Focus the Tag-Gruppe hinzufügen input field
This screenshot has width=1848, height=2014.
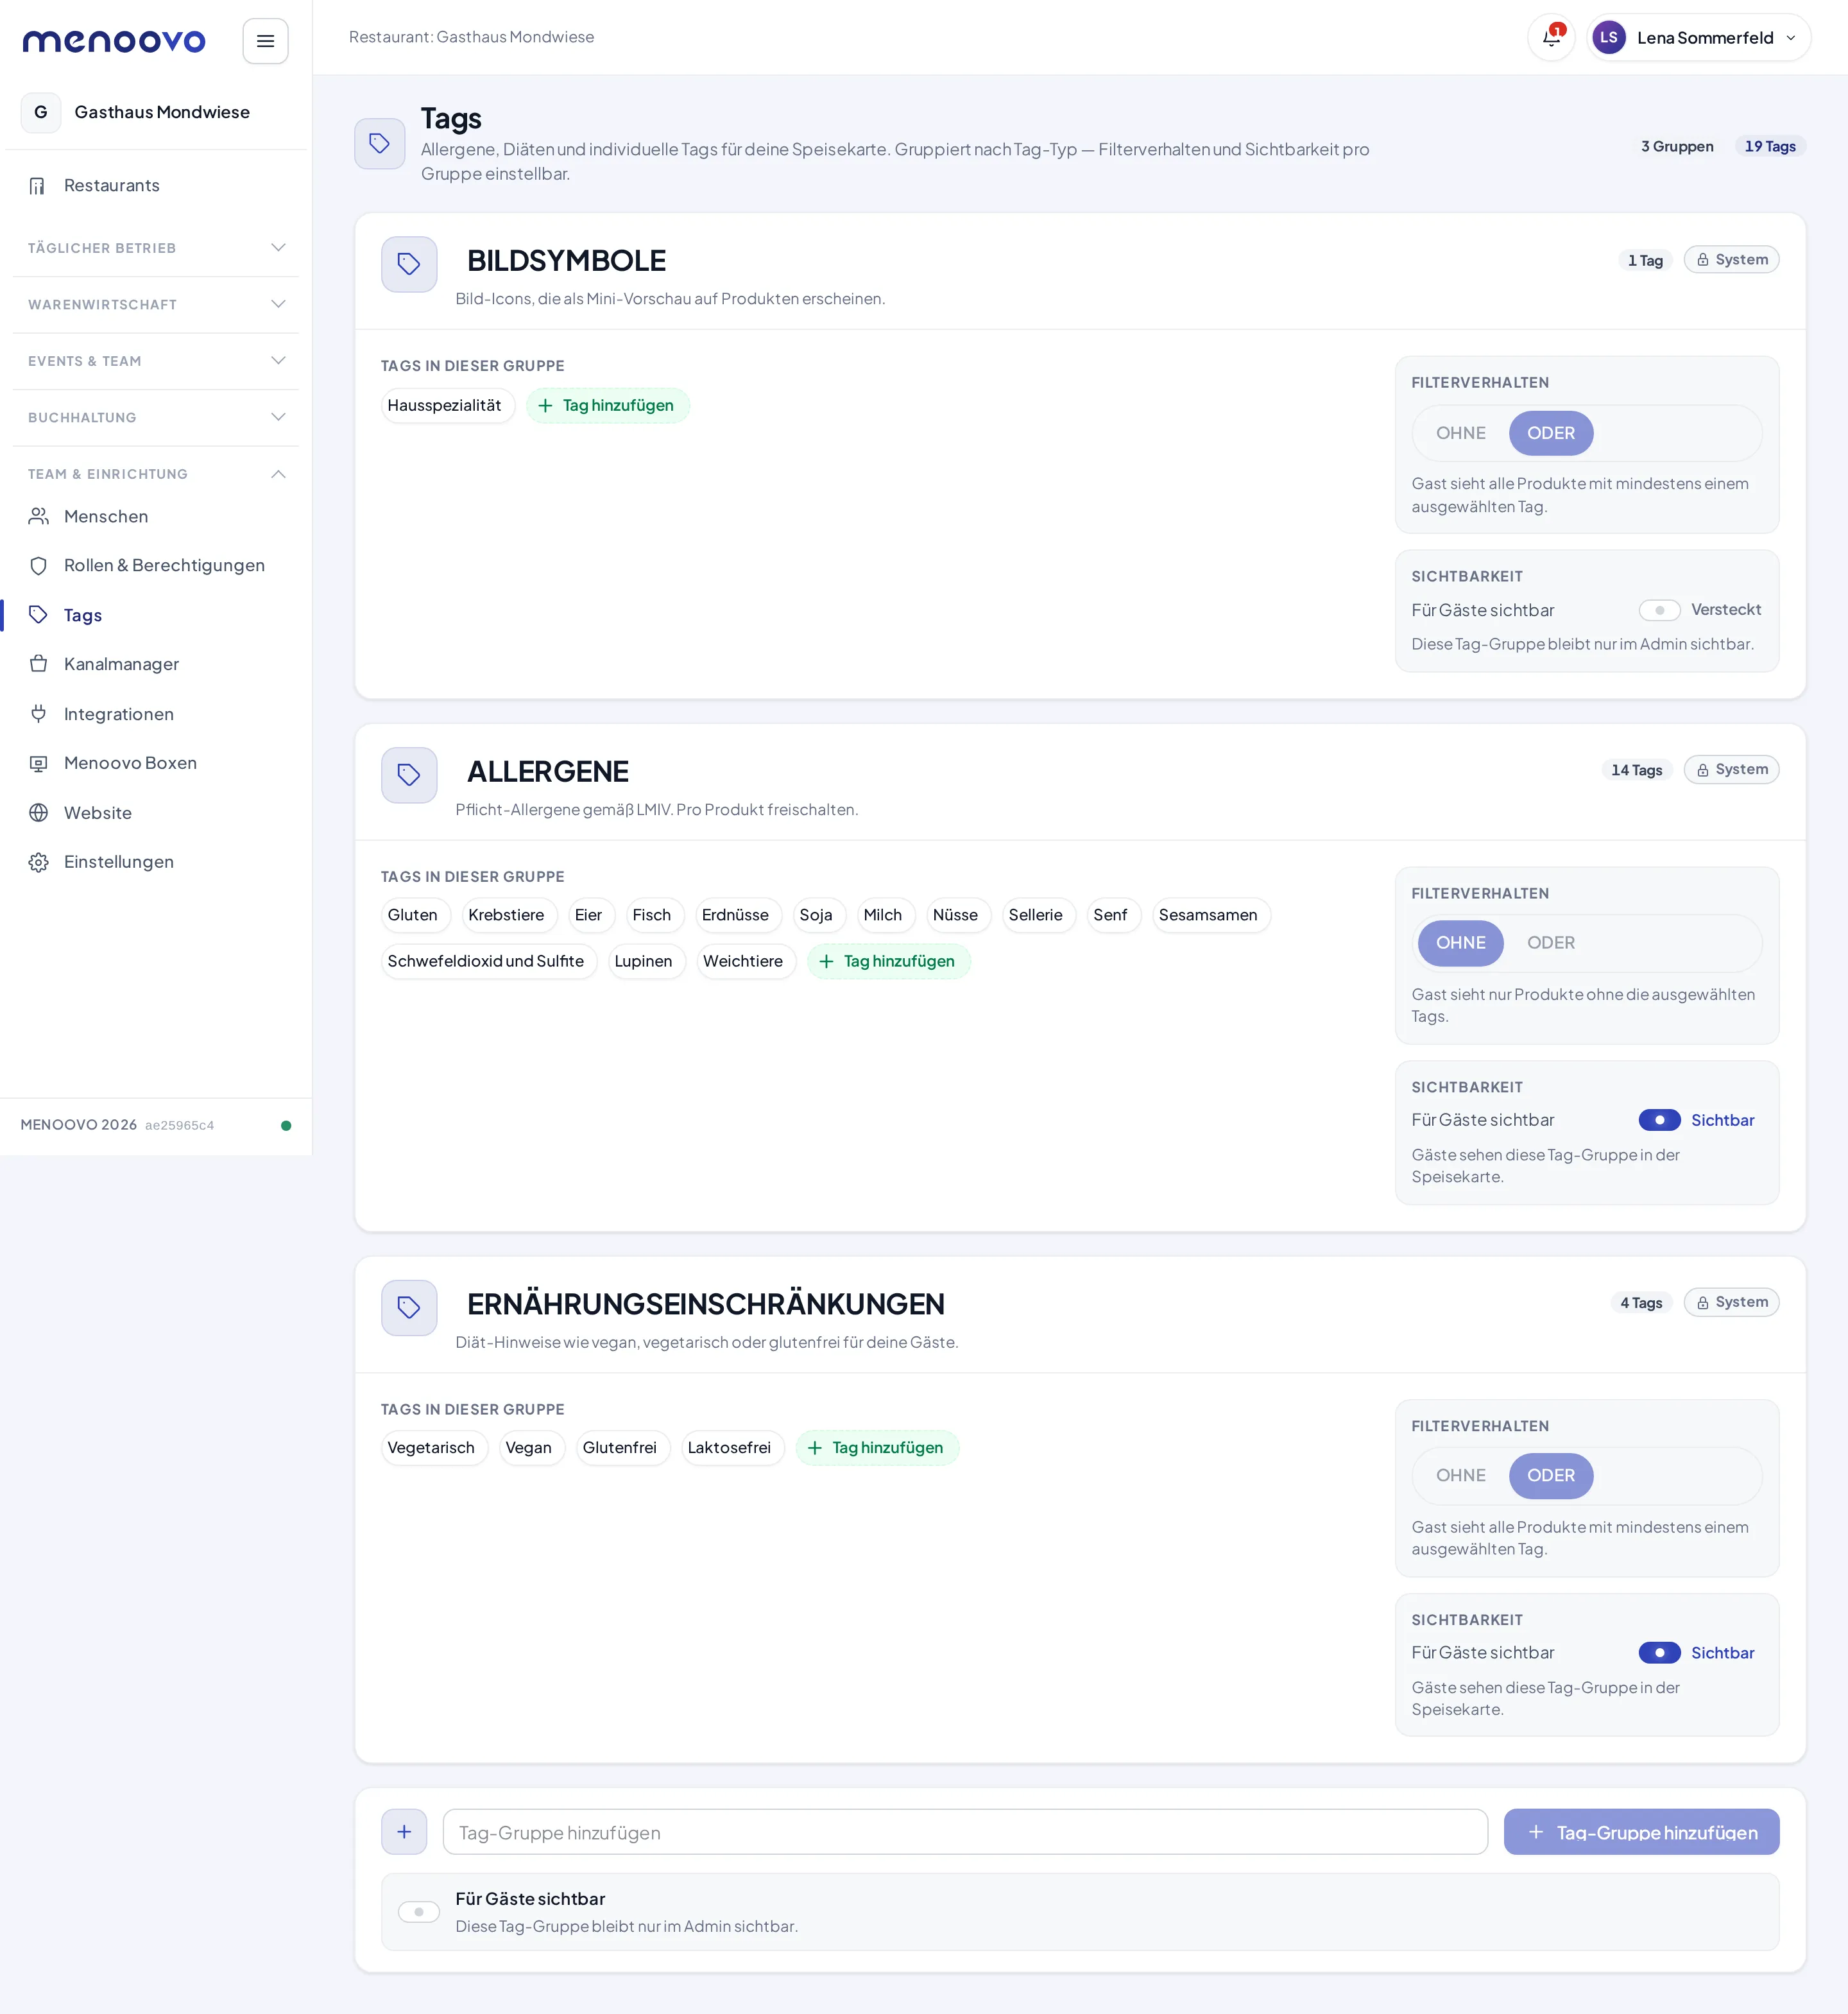click(x=965, y=1832)
